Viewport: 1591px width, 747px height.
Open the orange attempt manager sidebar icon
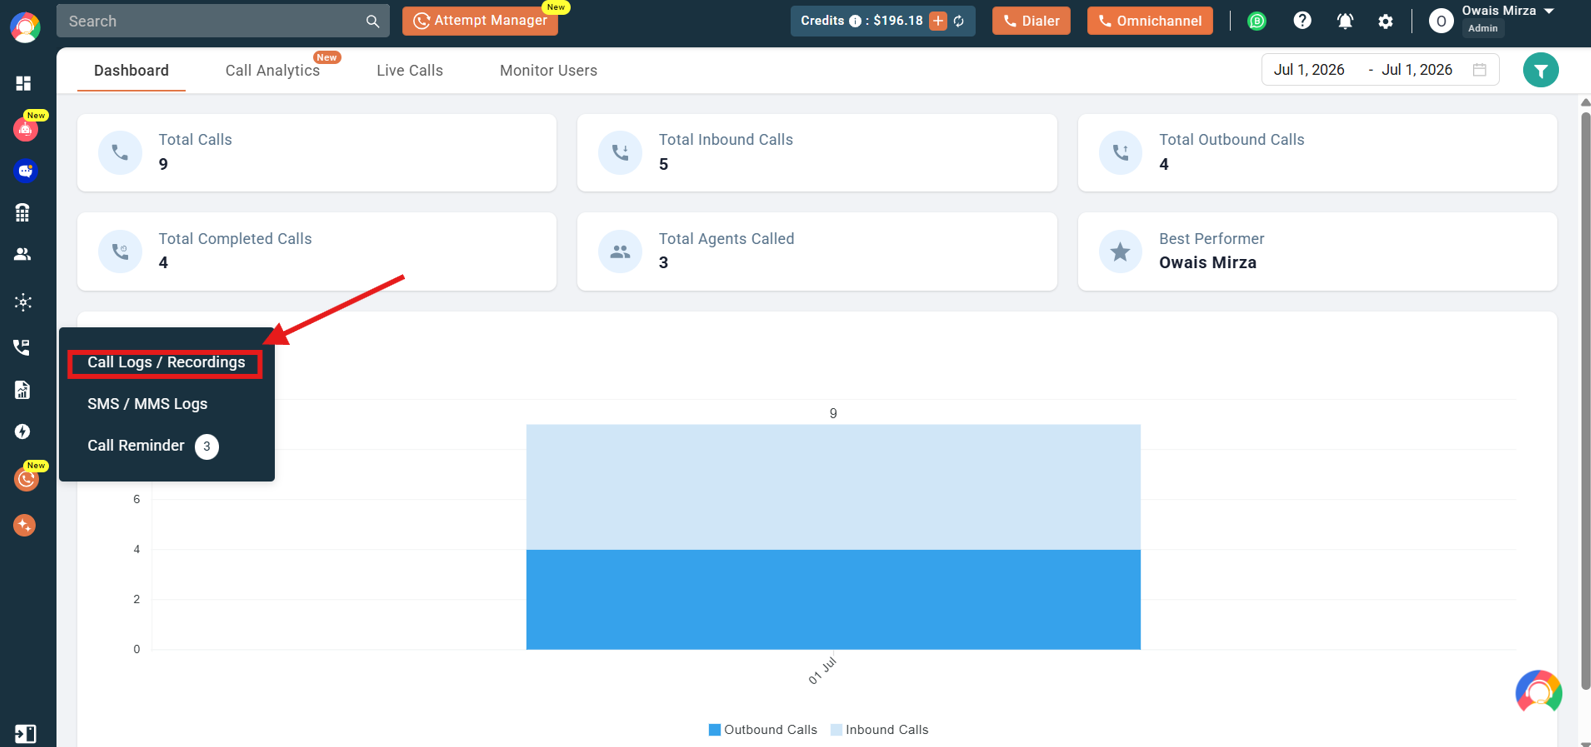(x=25, y=479)
